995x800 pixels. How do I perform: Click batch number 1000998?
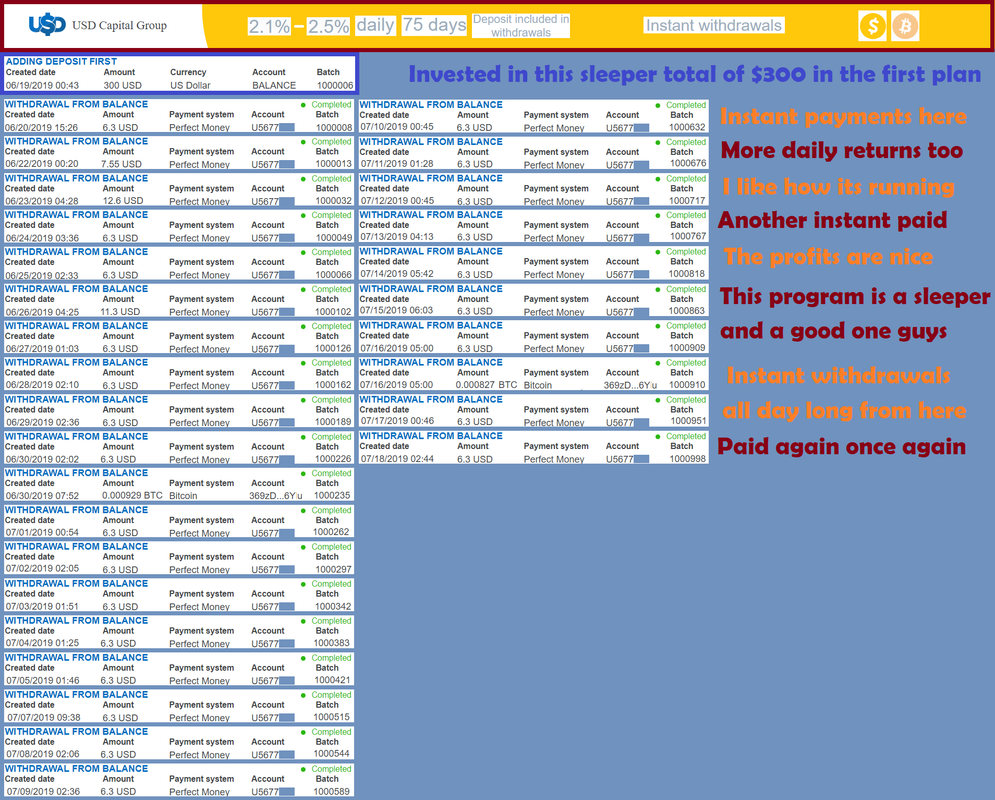coord(687,459)
